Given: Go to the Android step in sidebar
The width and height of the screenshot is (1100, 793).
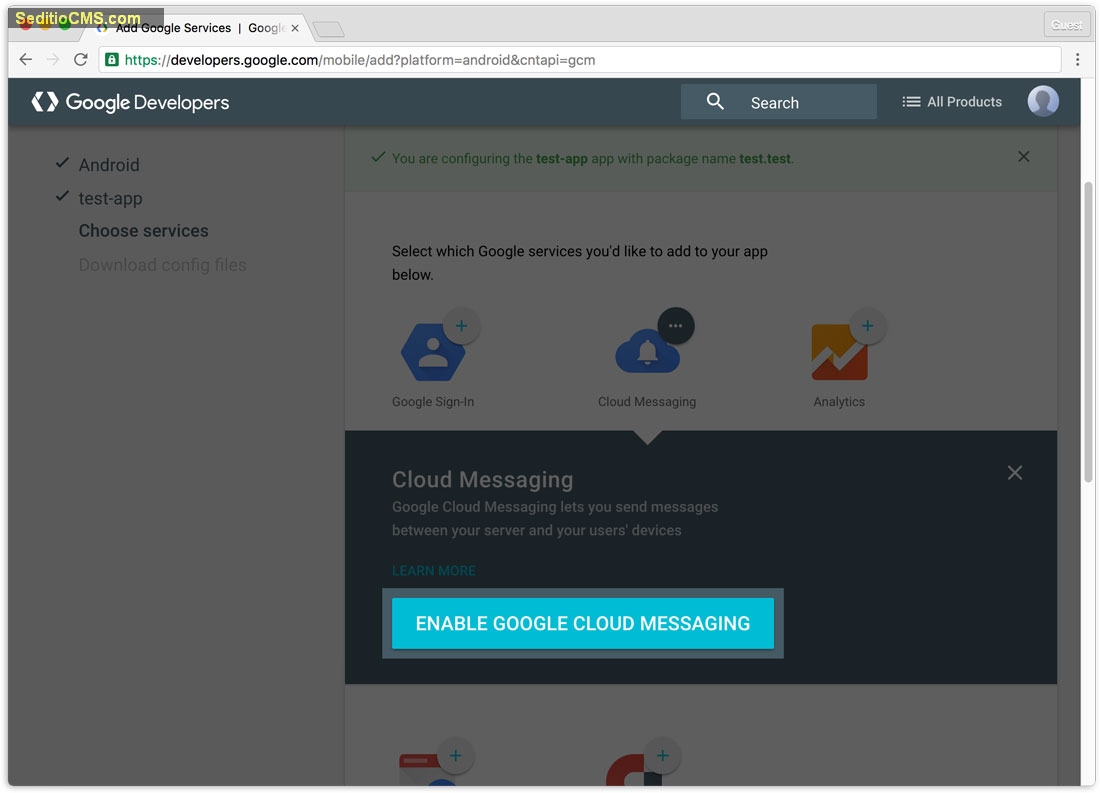Looking at the screenshot, I should 109,165.
